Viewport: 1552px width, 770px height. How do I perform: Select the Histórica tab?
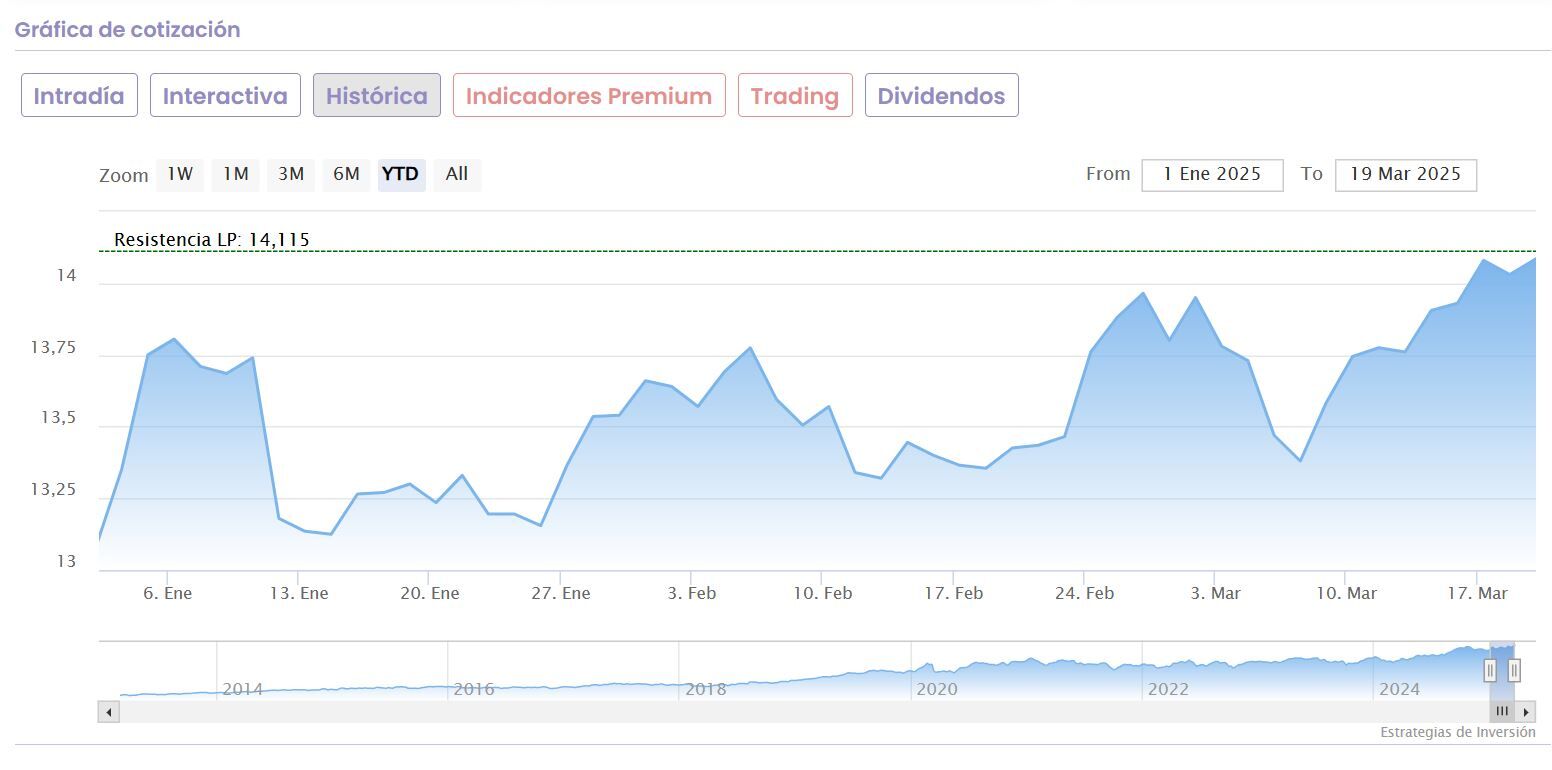point(377,96)
